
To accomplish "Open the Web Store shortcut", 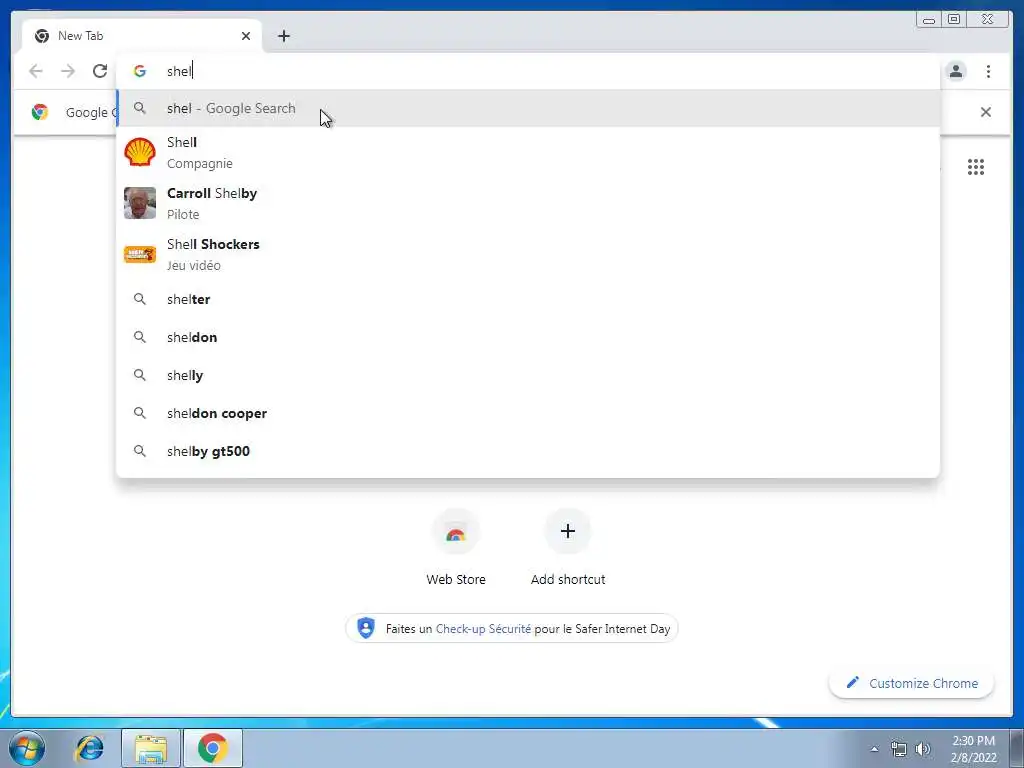I will [x=456, y=547].
